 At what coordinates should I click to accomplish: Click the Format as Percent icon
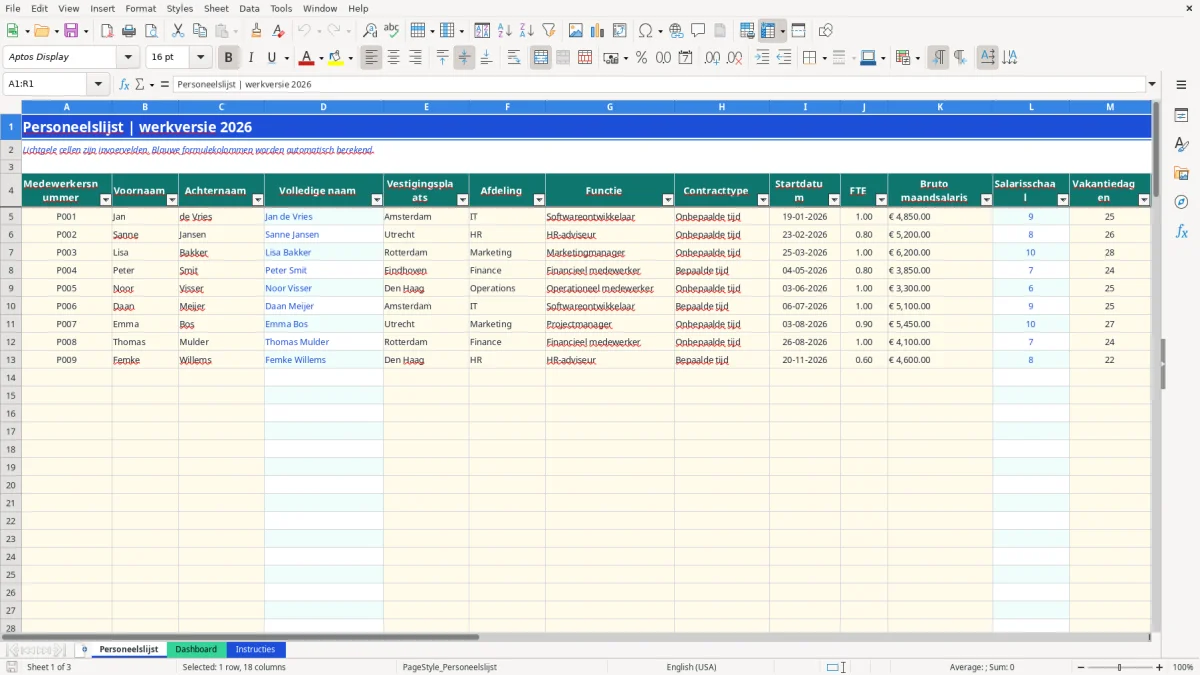641,58
